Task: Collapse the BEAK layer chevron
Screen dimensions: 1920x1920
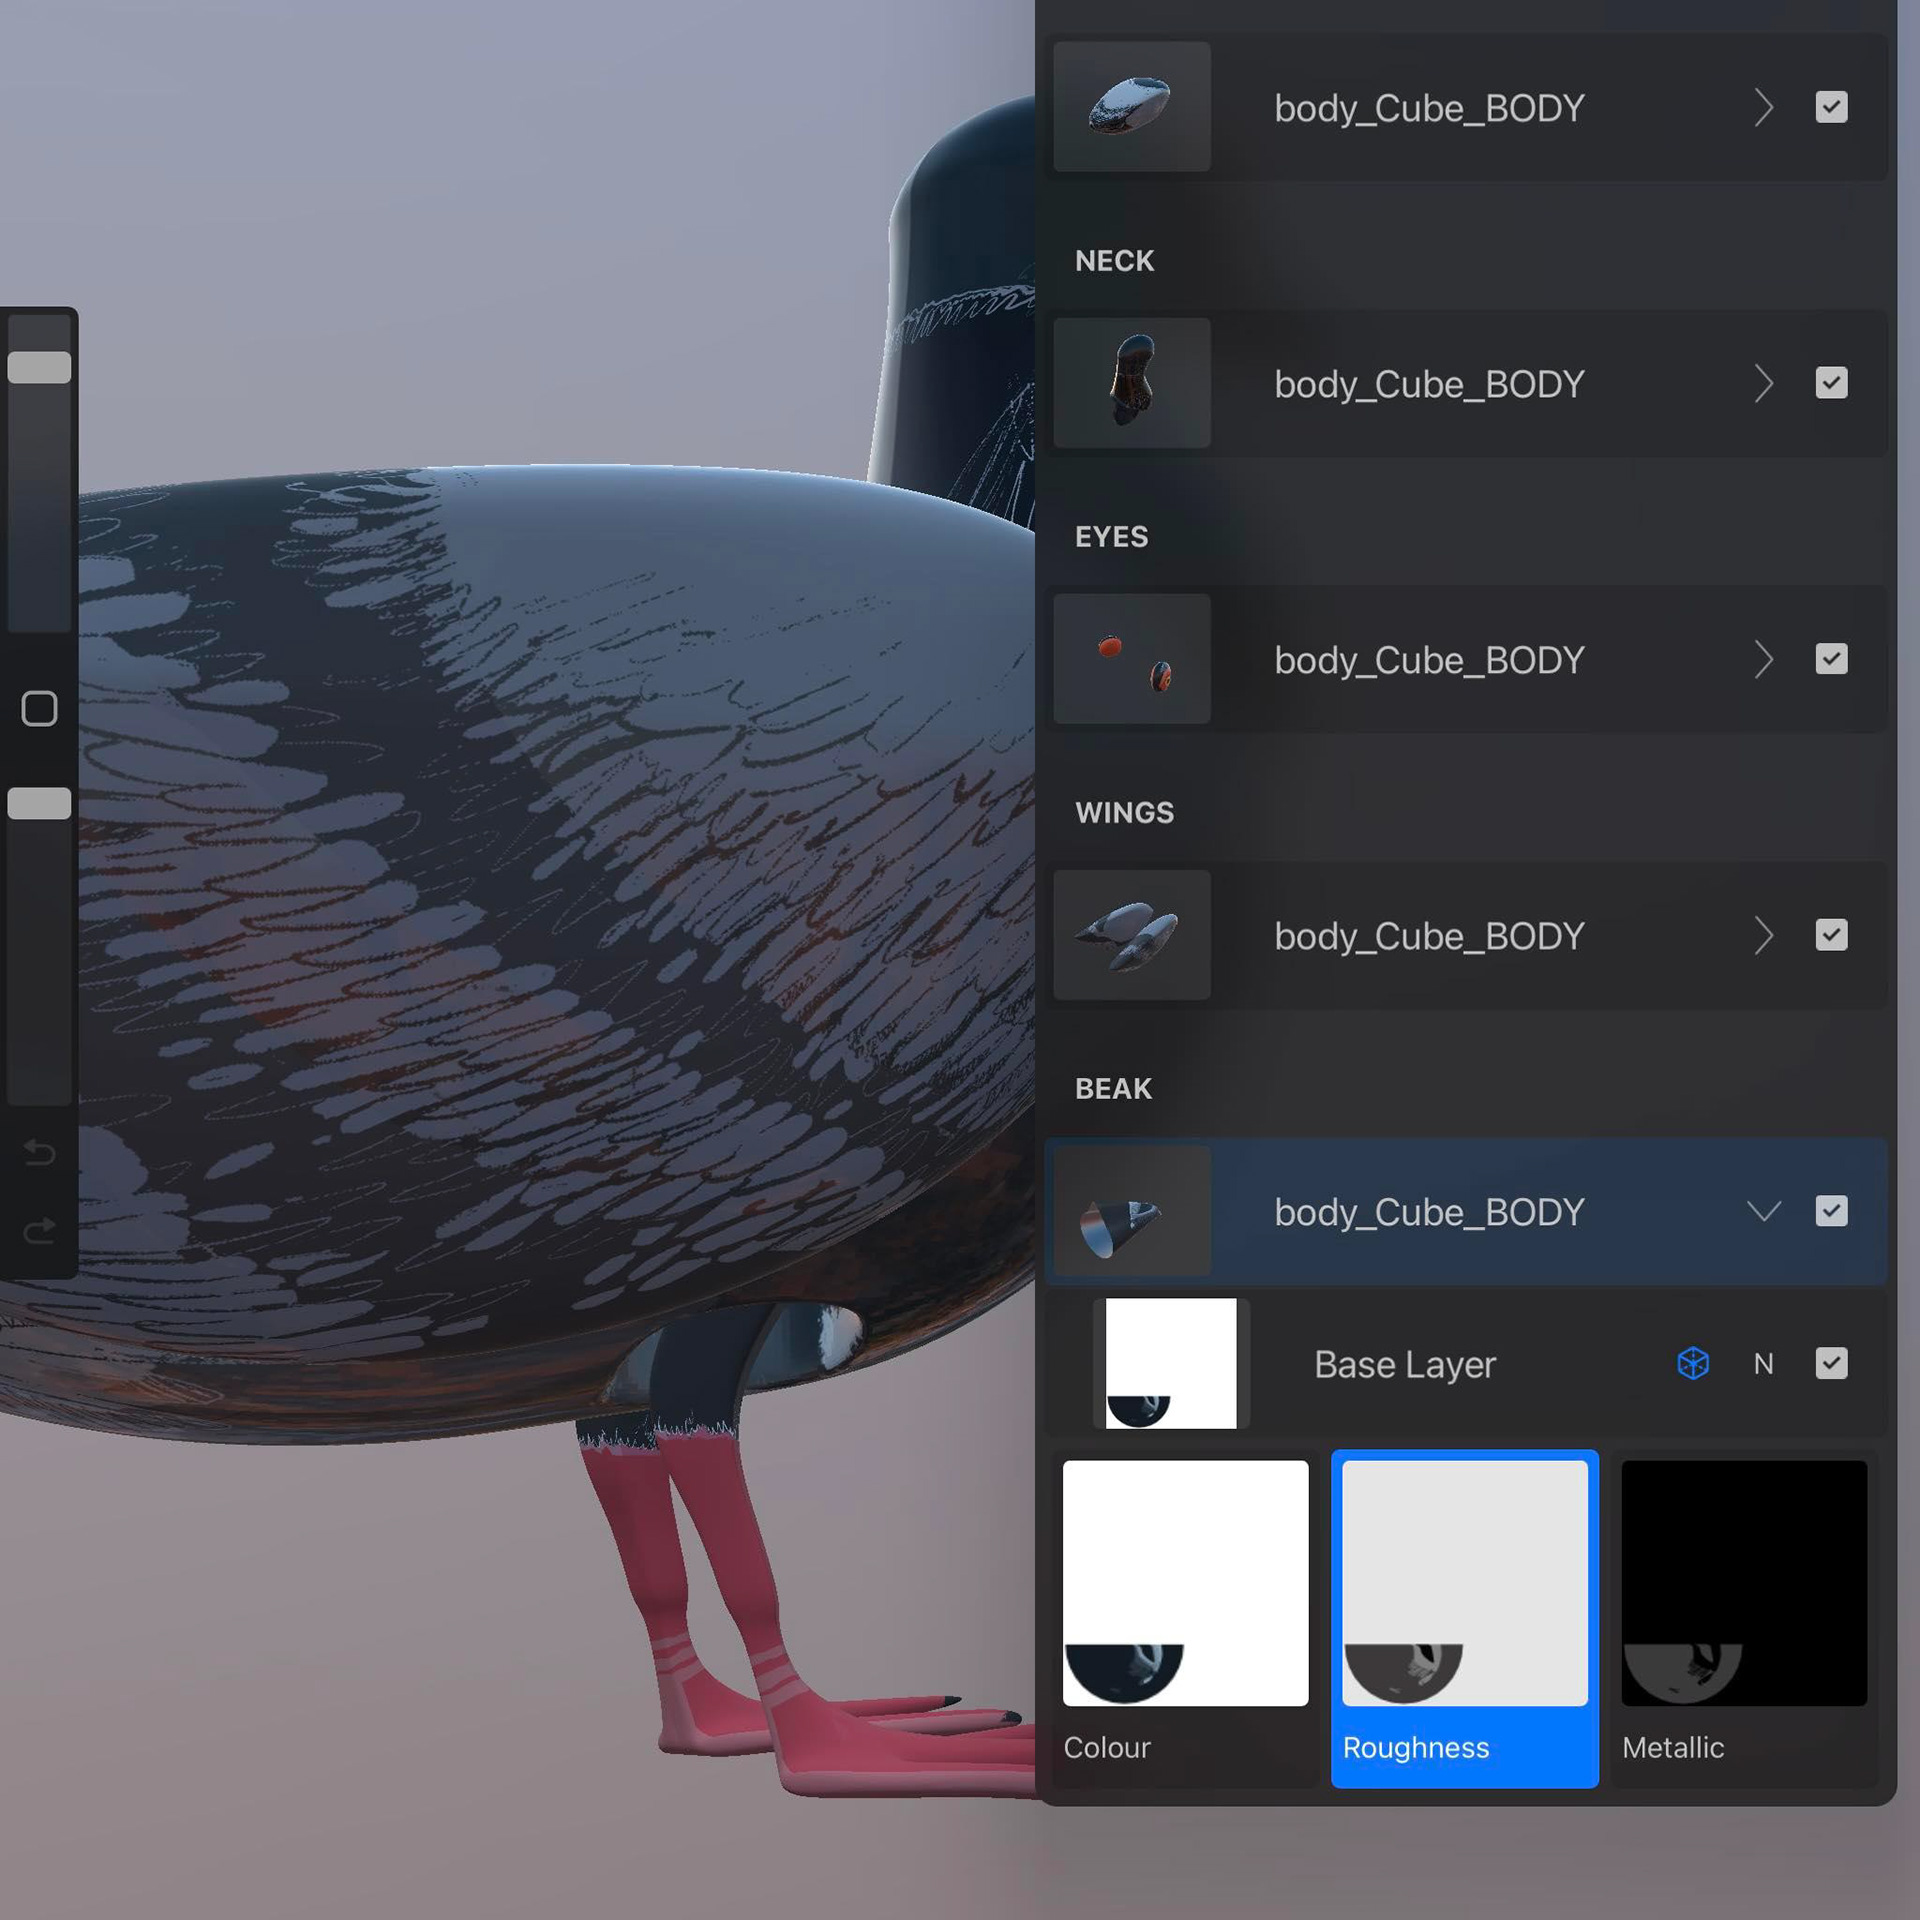Action: pyautogui.click(x=1764, y=1212)
